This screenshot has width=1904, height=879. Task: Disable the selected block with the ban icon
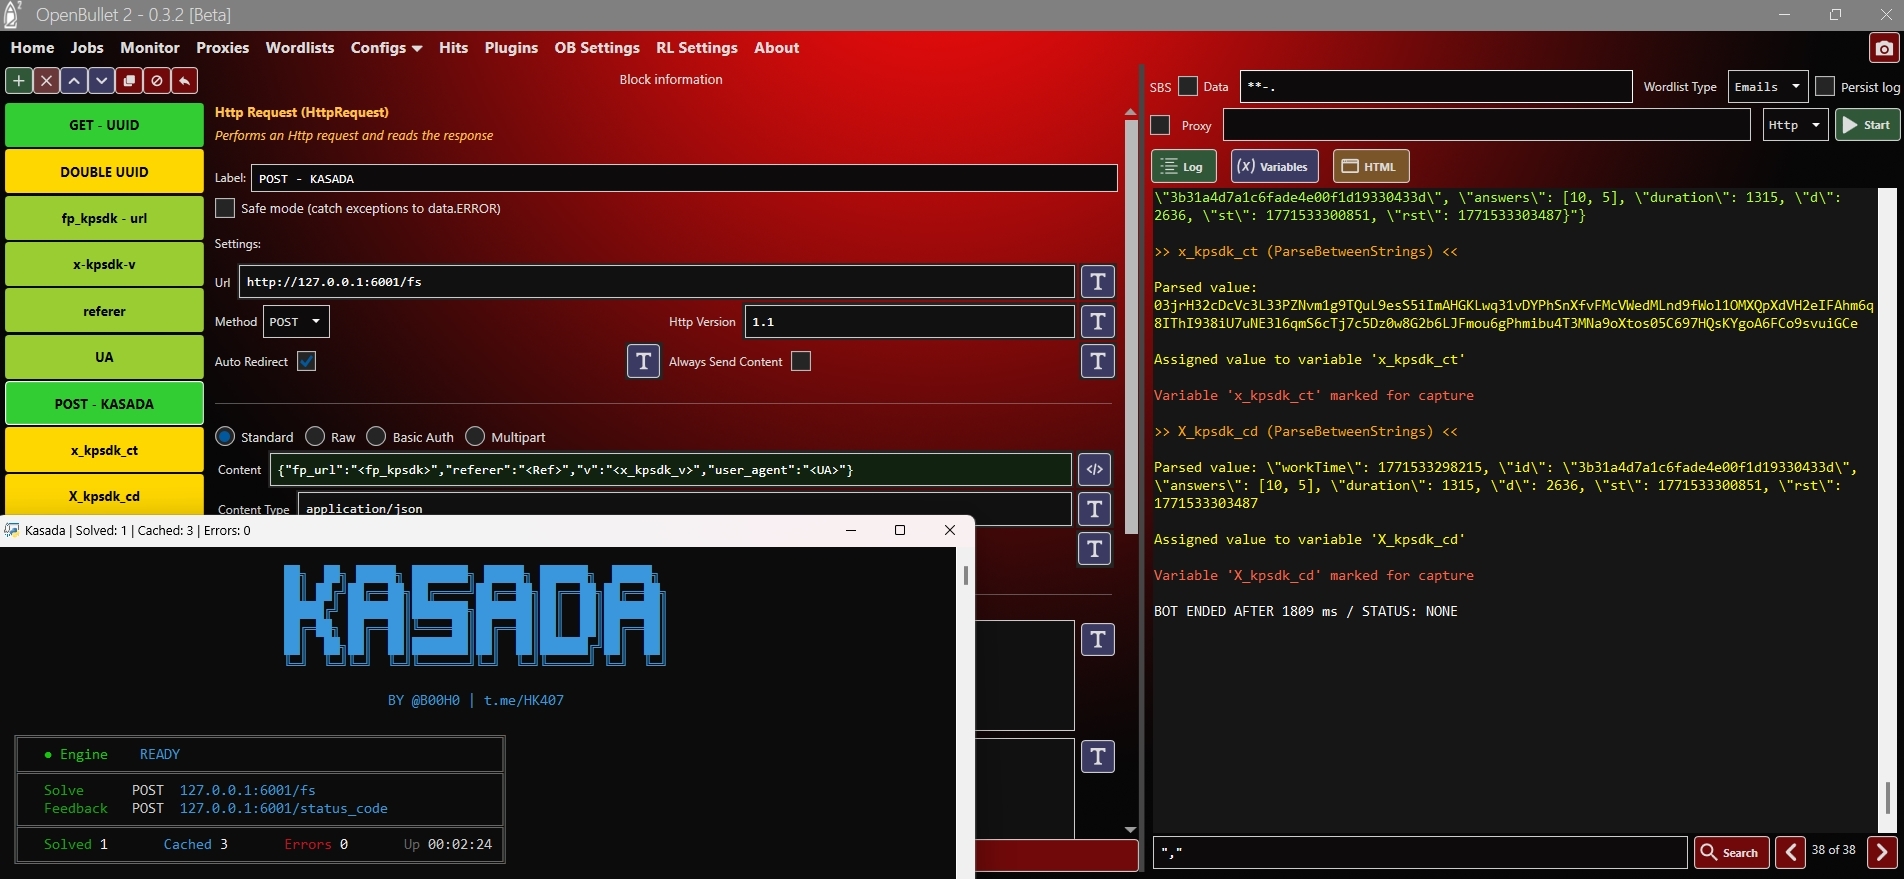point(157,81)
